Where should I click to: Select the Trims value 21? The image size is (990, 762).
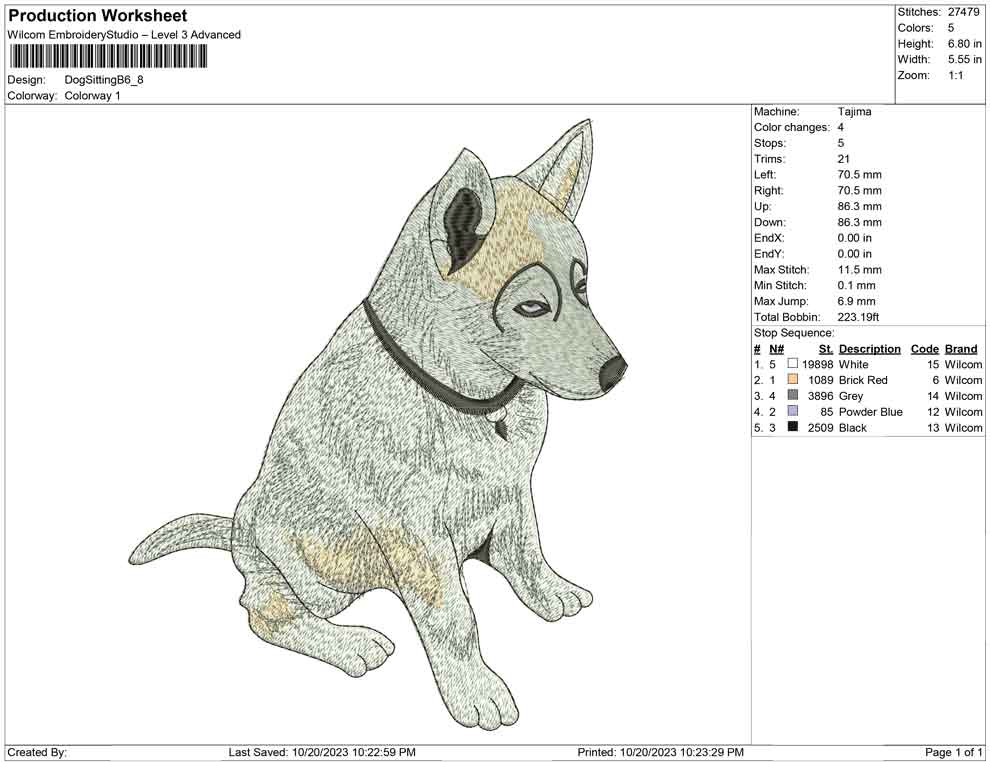pos(844,159)
